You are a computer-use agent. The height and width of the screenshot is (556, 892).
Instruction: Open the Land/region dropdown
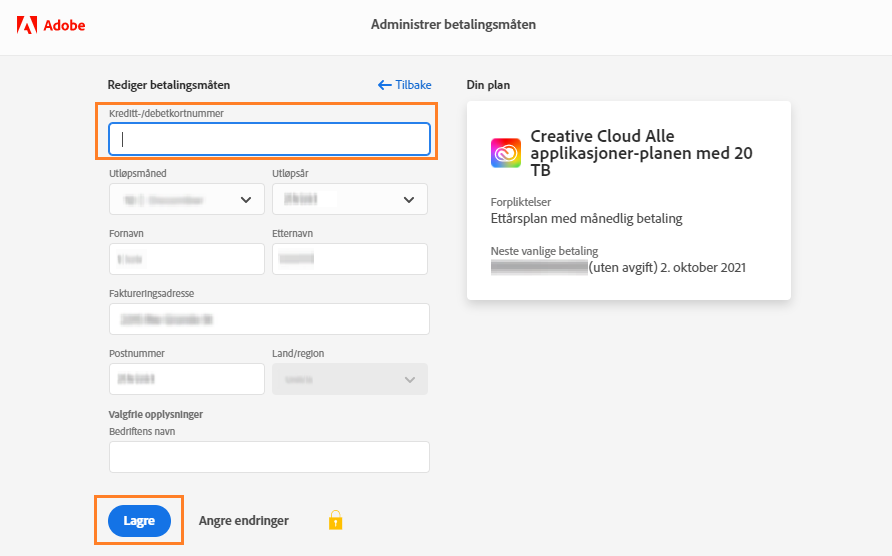[349, 379]
